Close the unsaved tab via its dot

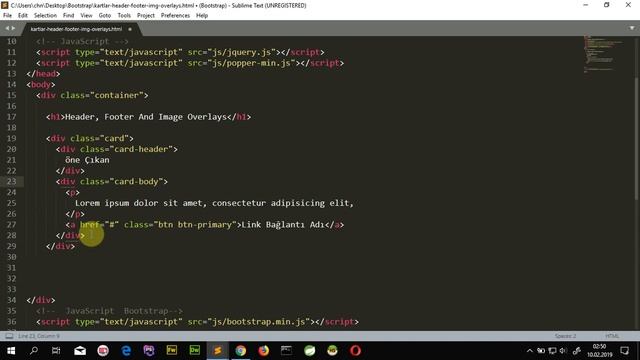click(130, 29)
